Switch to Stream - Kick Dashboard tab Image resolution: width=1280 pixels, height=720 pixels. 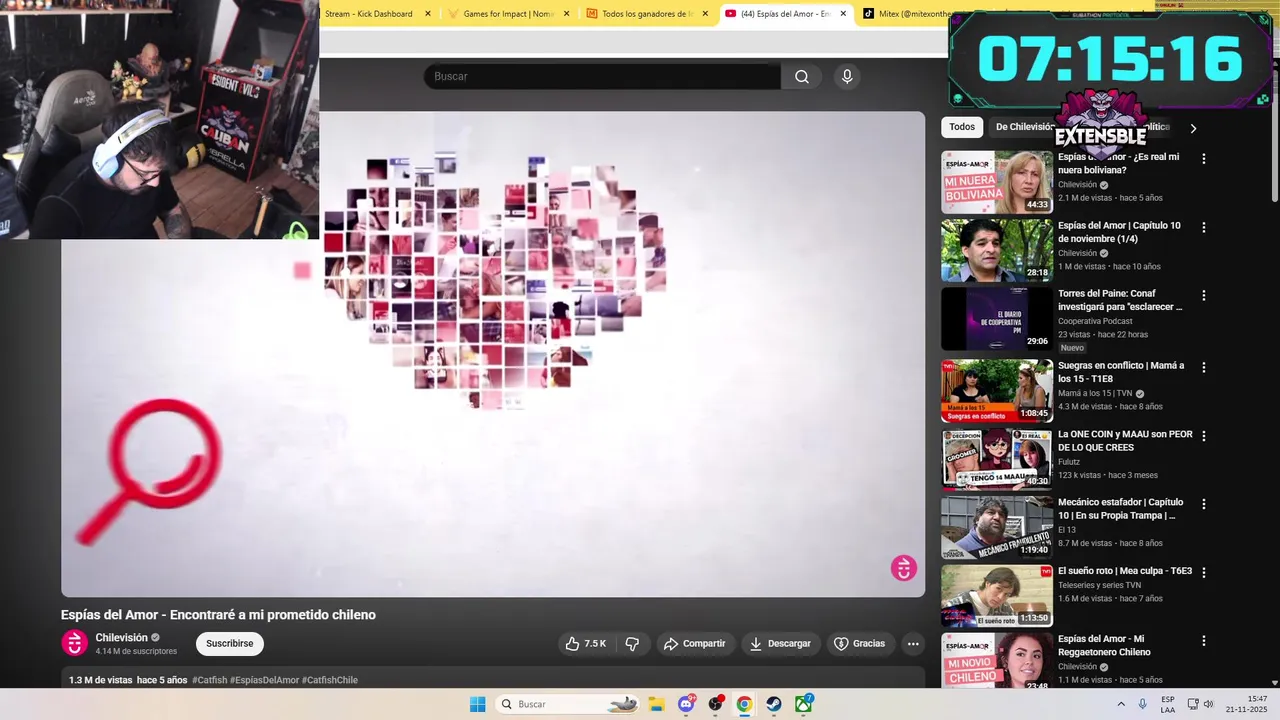(369, 14)
